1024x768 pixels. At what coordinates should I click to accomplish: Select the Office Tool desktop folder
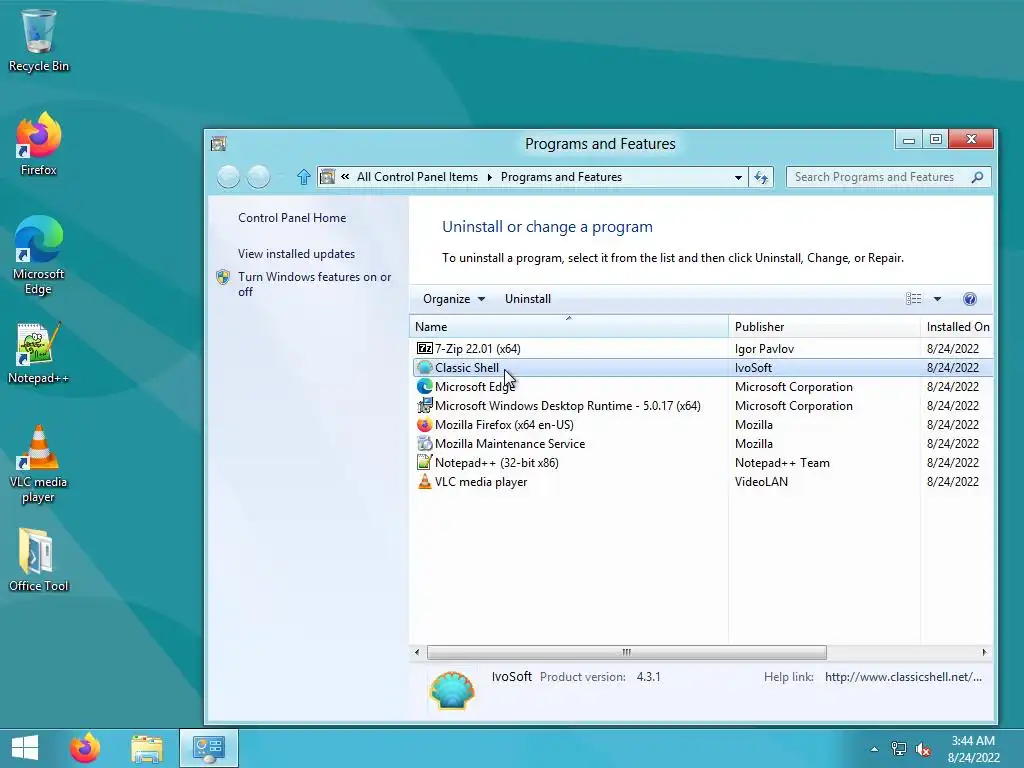click(39, 560)
